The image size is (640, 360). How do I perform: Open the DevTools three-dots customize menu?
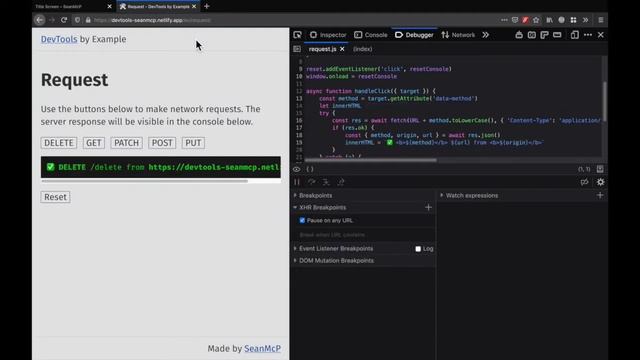588,35
